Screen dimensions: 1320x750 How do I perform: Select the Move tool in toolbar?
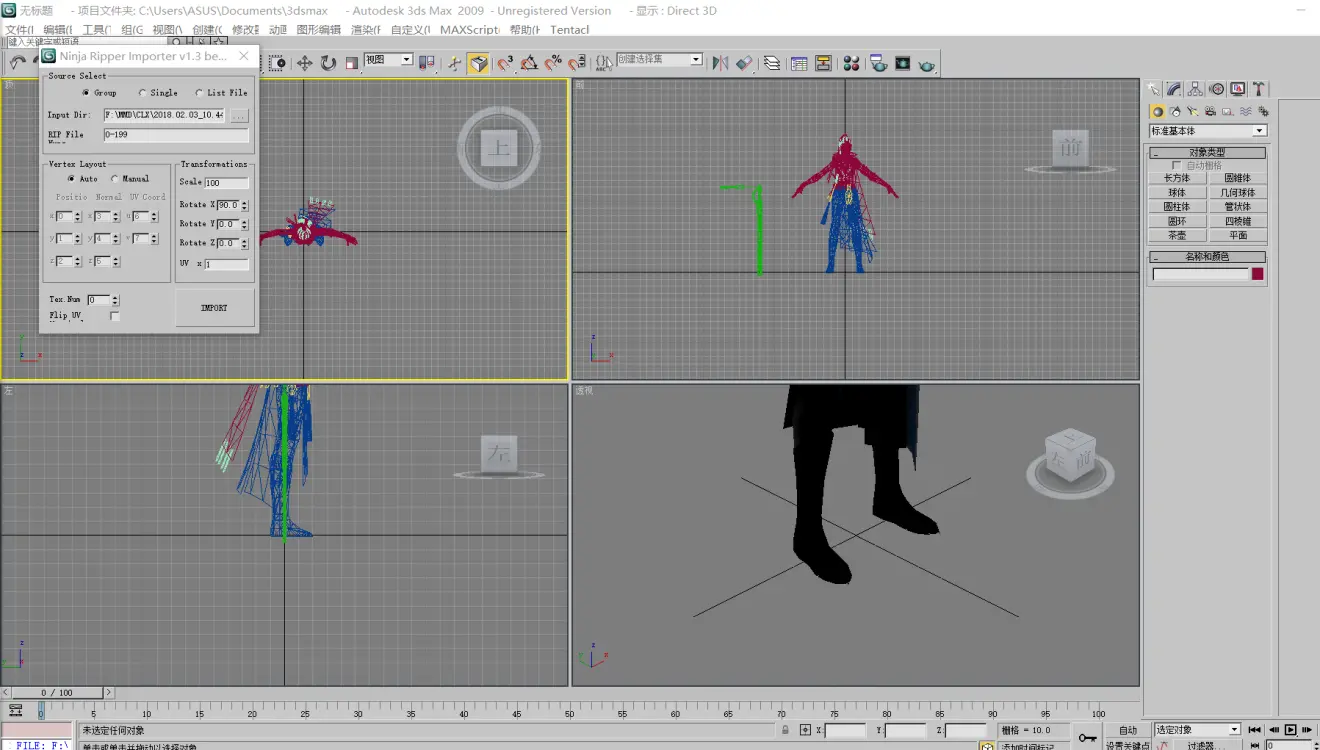click(x=304, y=63)
